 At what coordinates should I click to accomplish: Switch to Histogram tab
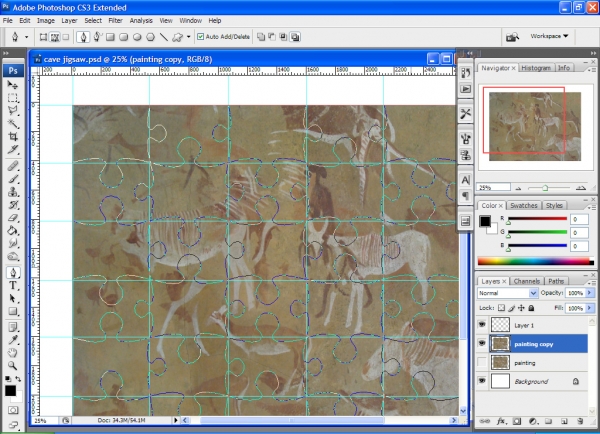pos(536,68)
